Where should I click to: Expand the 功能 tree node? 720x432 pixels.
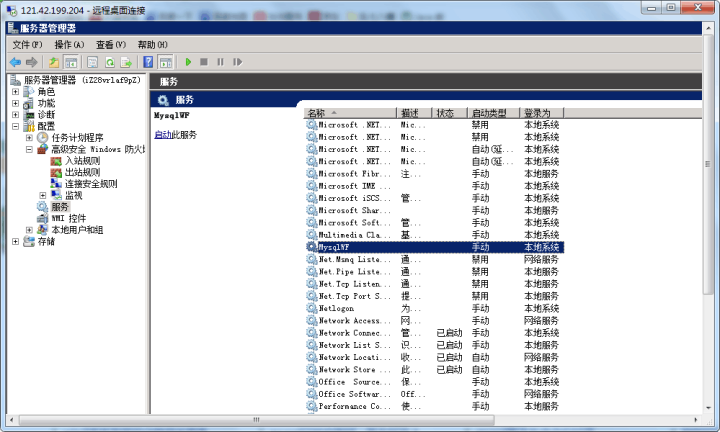[x=15, y=103]
